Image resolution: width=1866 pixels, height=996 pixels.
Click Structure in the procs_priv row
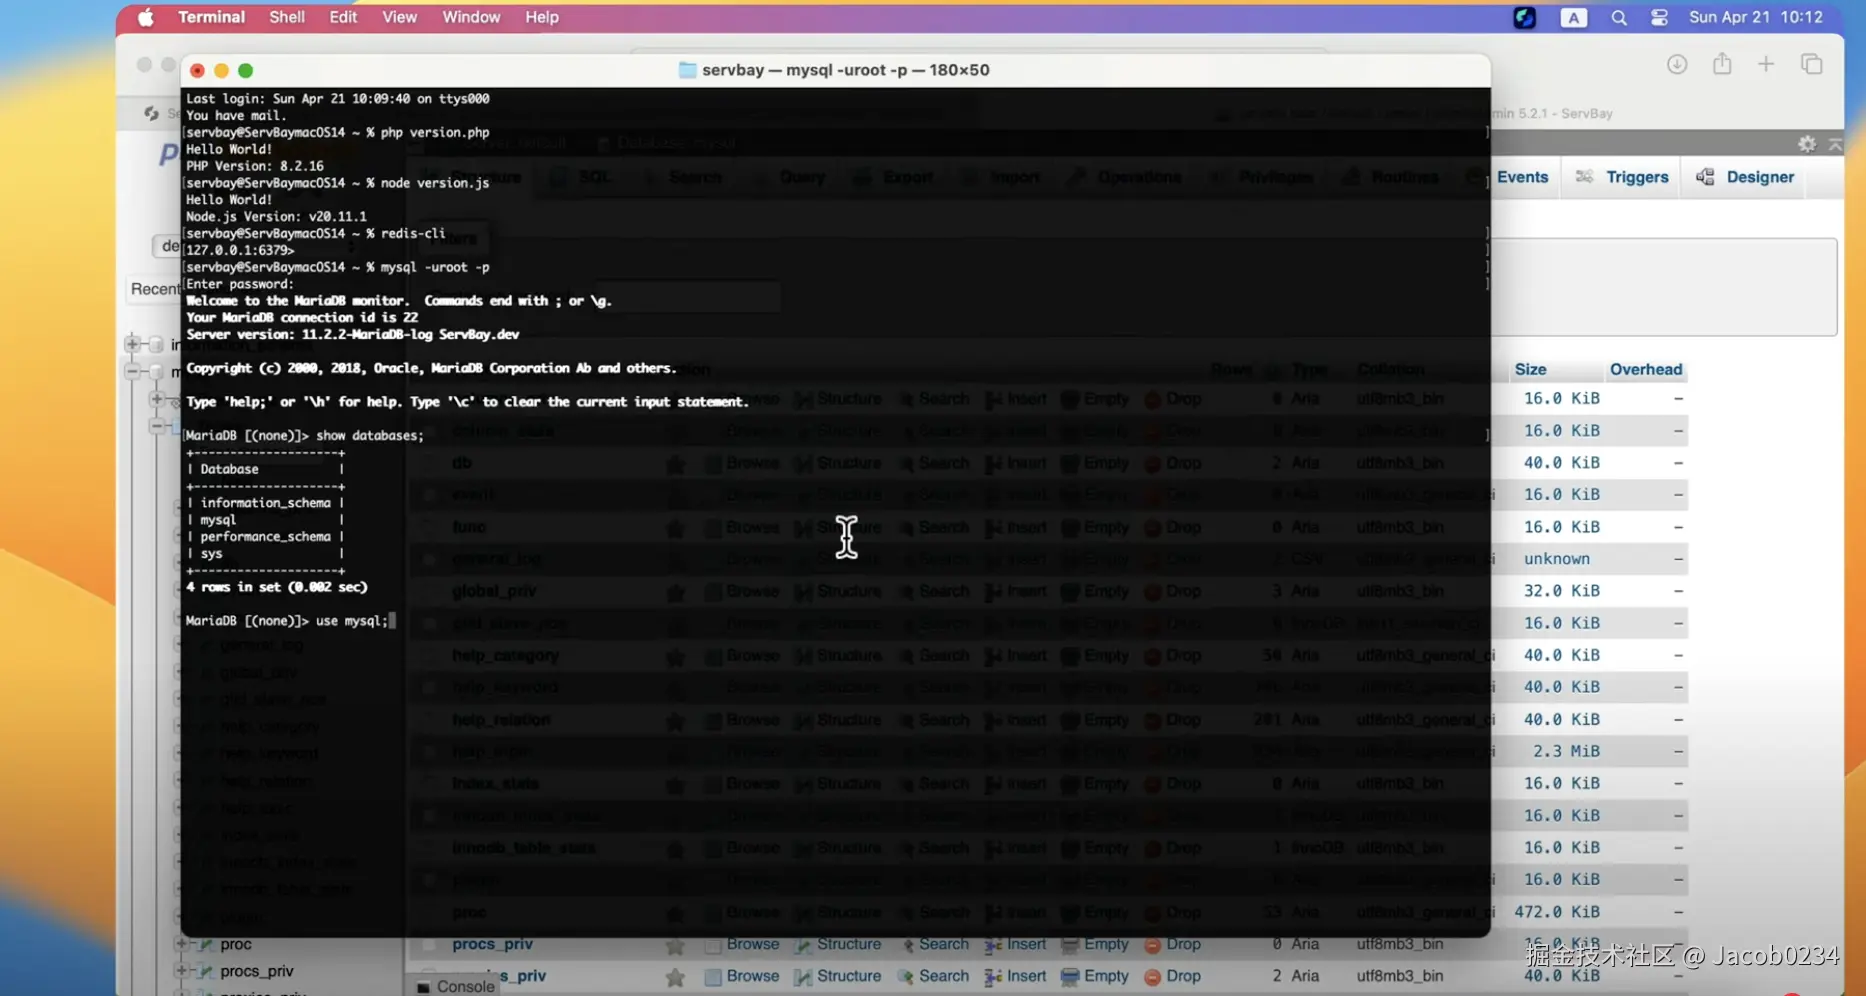[x=849, y=944]
